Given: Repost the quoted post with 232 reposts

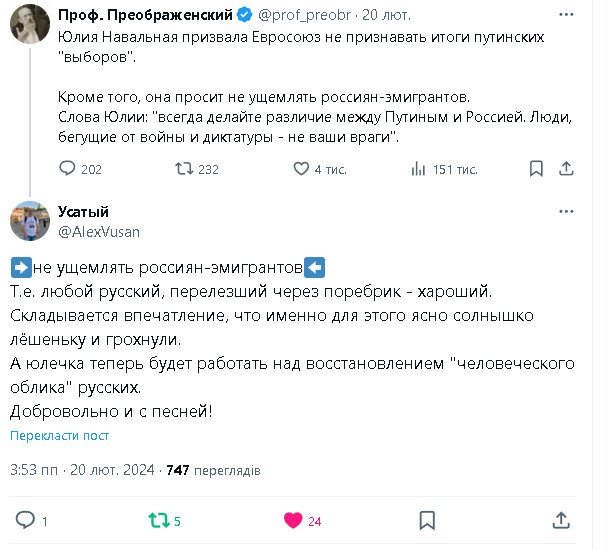Looking at the screenshot, I should pos(184,169).
